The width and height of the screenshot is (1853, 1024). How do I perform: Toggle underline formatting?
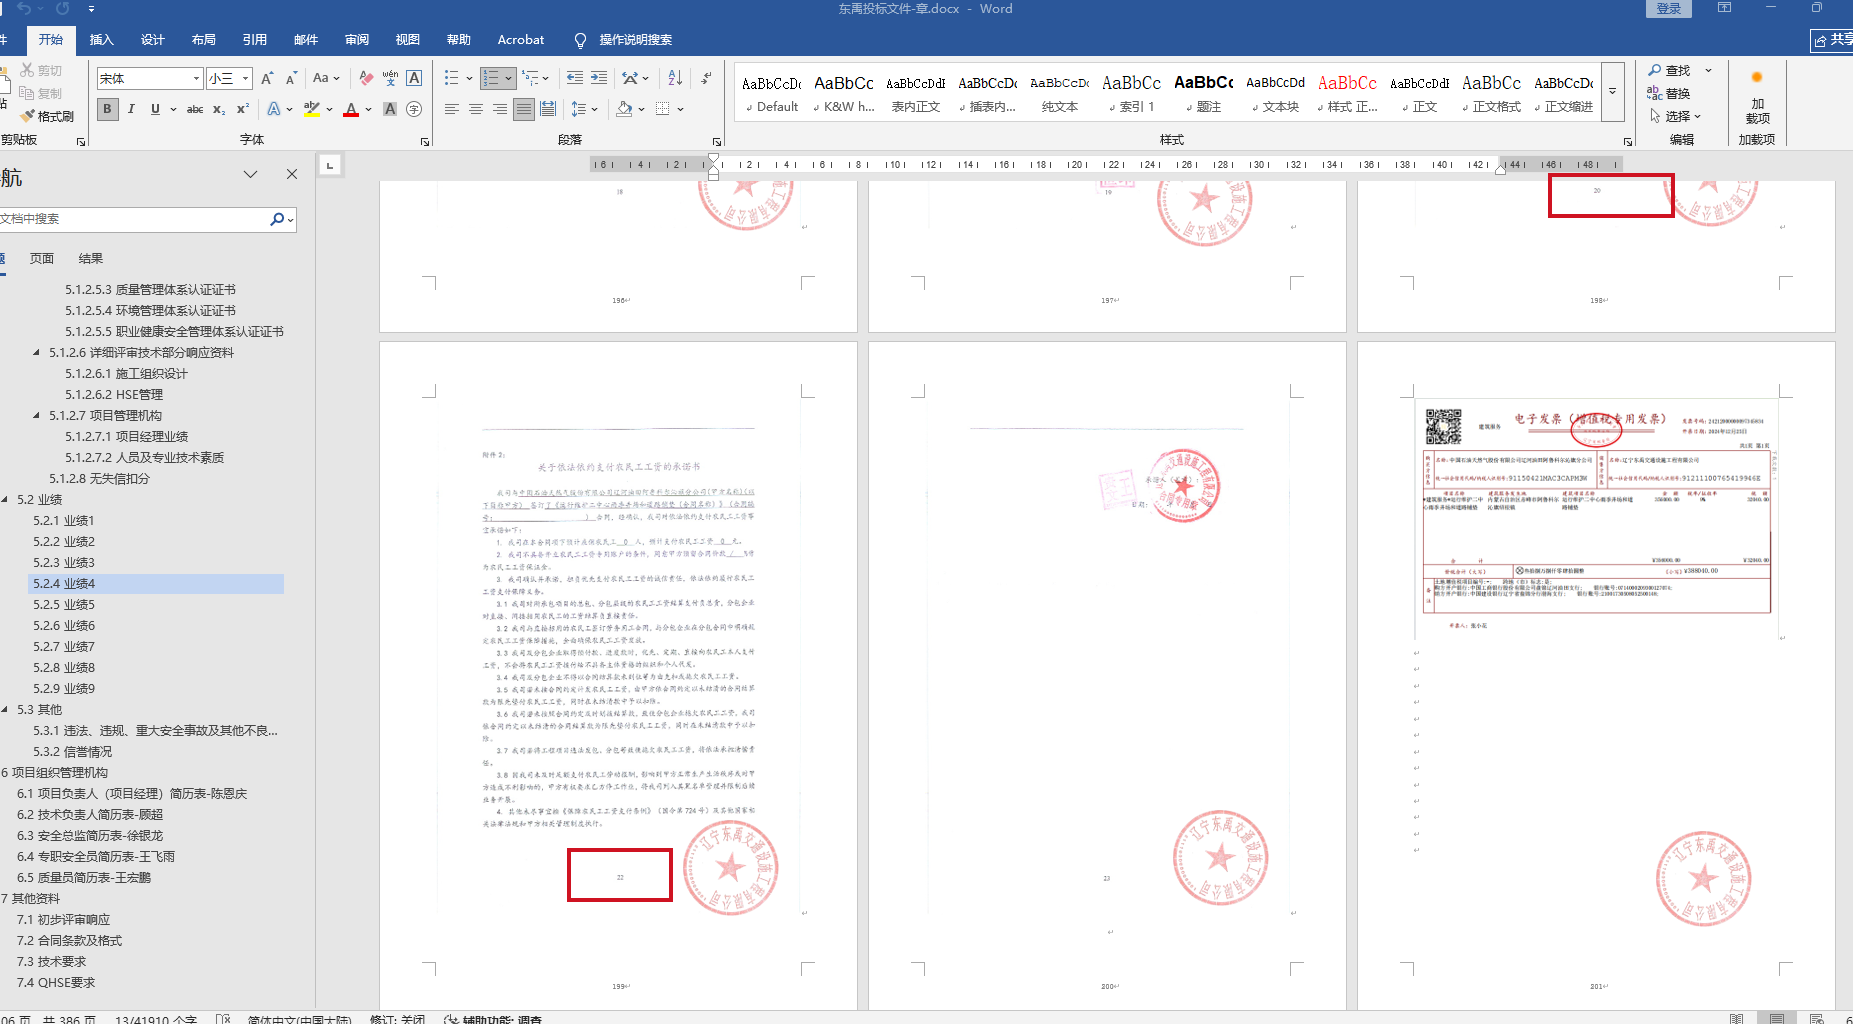[x=155, y=109]
